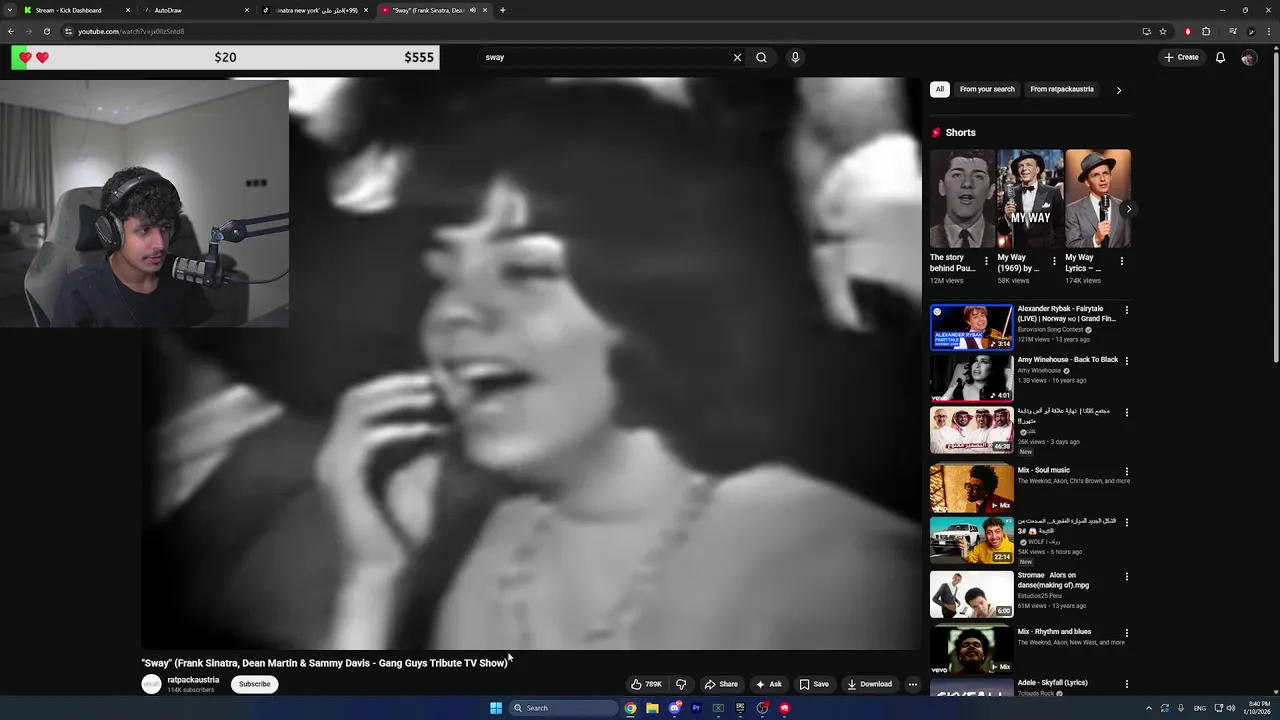Screen dimensions: 1280x720
Task: Open browser extensions puzzle icon
Action: click(1206, 31)
